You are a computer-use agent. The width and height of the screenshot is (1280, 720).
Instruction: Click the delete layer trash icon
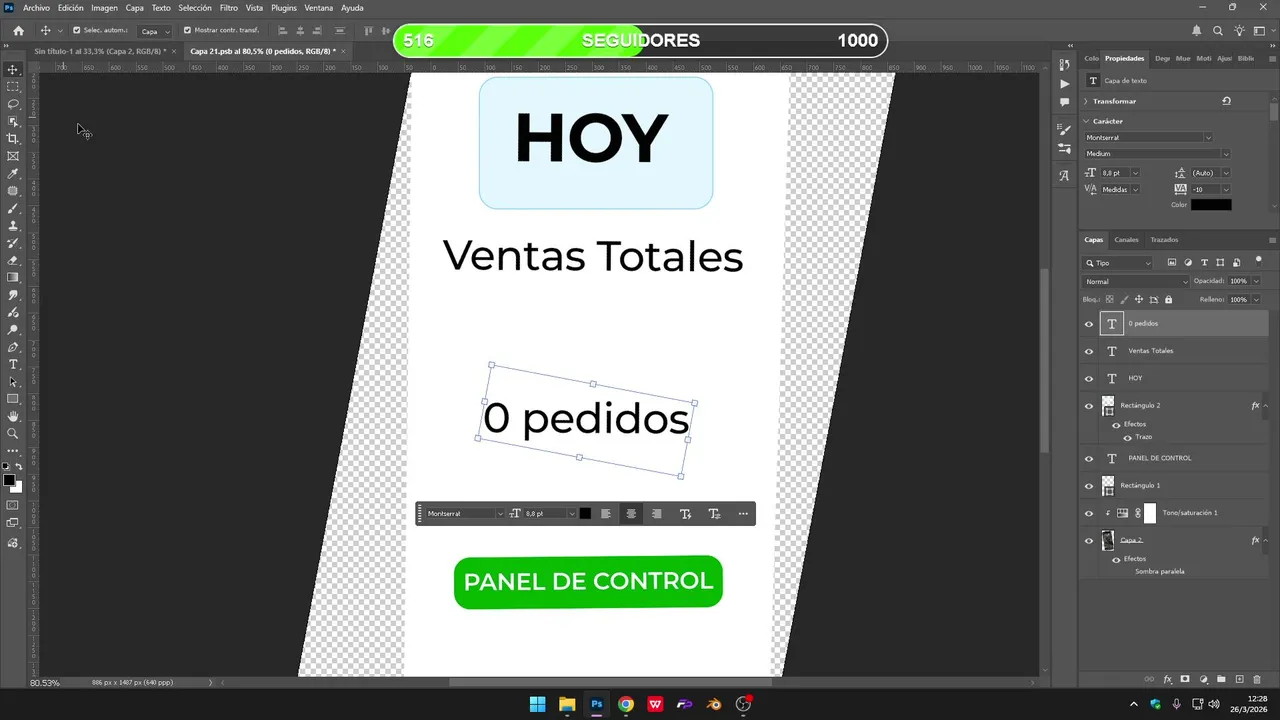tap(1257, 680)
